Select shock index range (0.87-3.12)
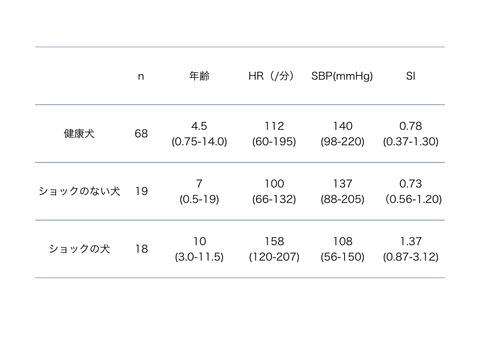Viewport: 480px width, 360px height. [x=411, y=257]
